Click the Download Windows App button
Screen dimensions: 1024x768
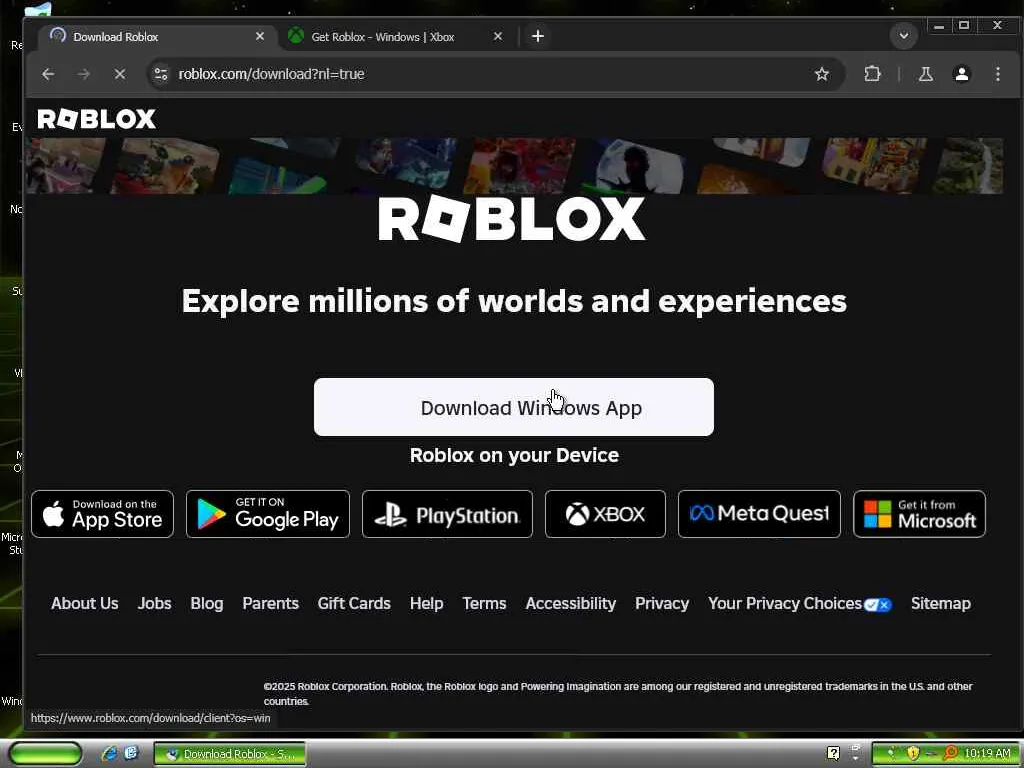tap(513, 407)
